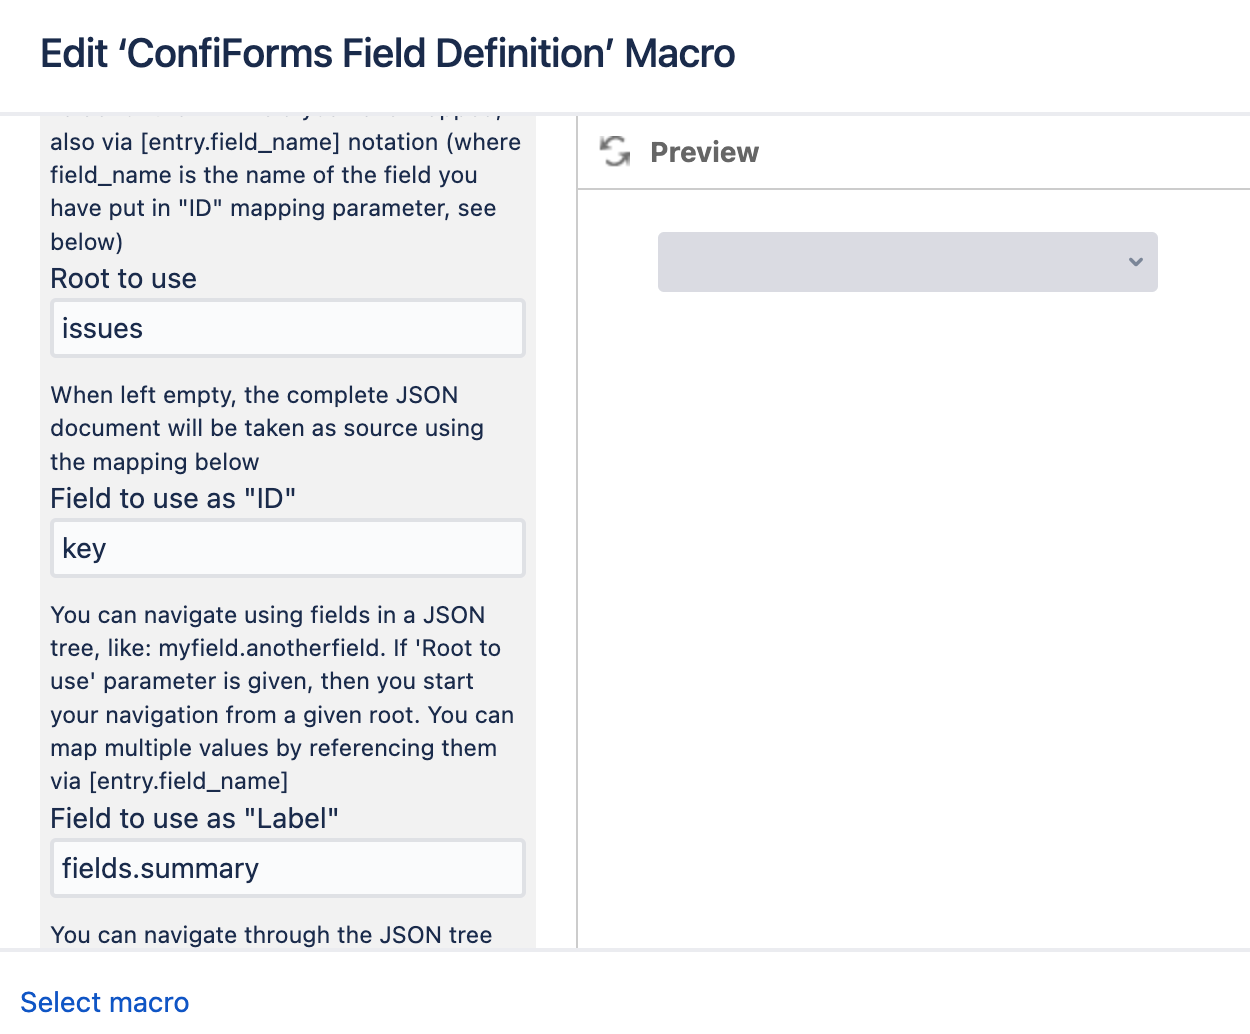
Task: Focus the 'Root to use' input containing 'issues'
Action: pos(287,328)
